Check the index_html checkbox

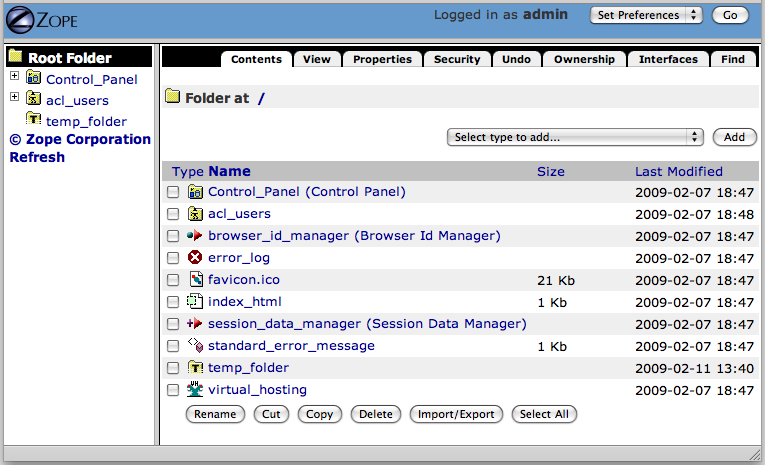click(x=173, y=302)
